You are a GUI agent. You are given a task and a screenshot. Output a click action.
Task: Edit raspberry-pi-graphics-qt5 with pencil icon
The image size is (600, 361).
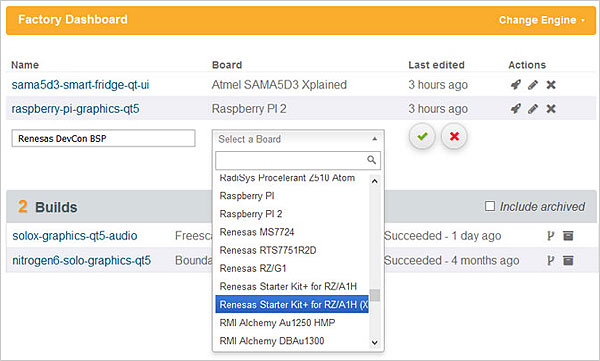coord(533,109)
